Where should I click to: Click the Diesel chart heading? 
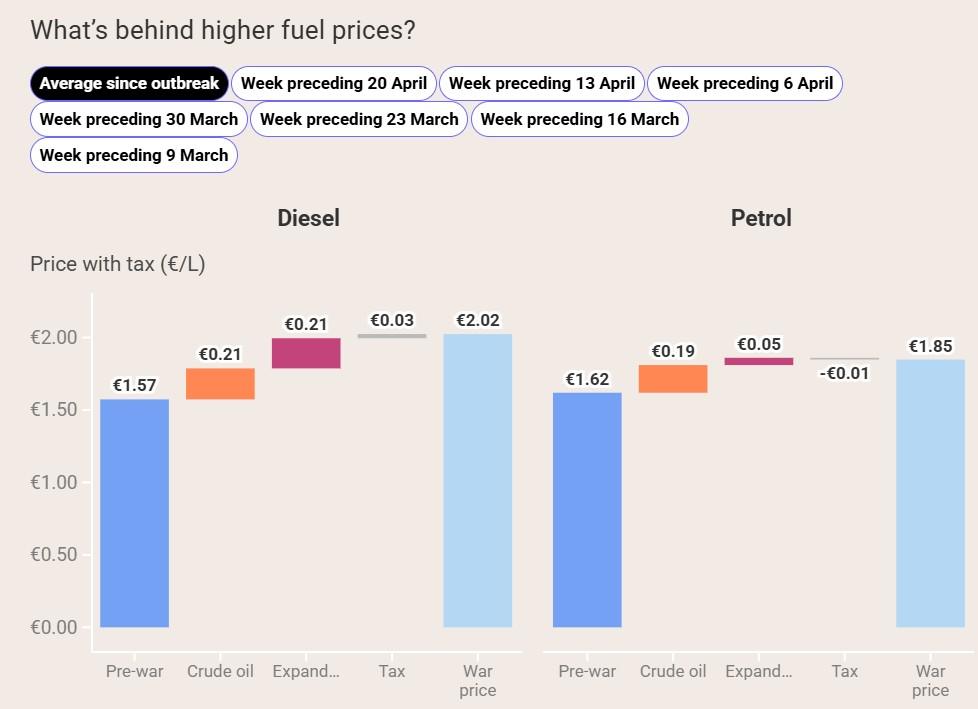click(x=308, y=218)
